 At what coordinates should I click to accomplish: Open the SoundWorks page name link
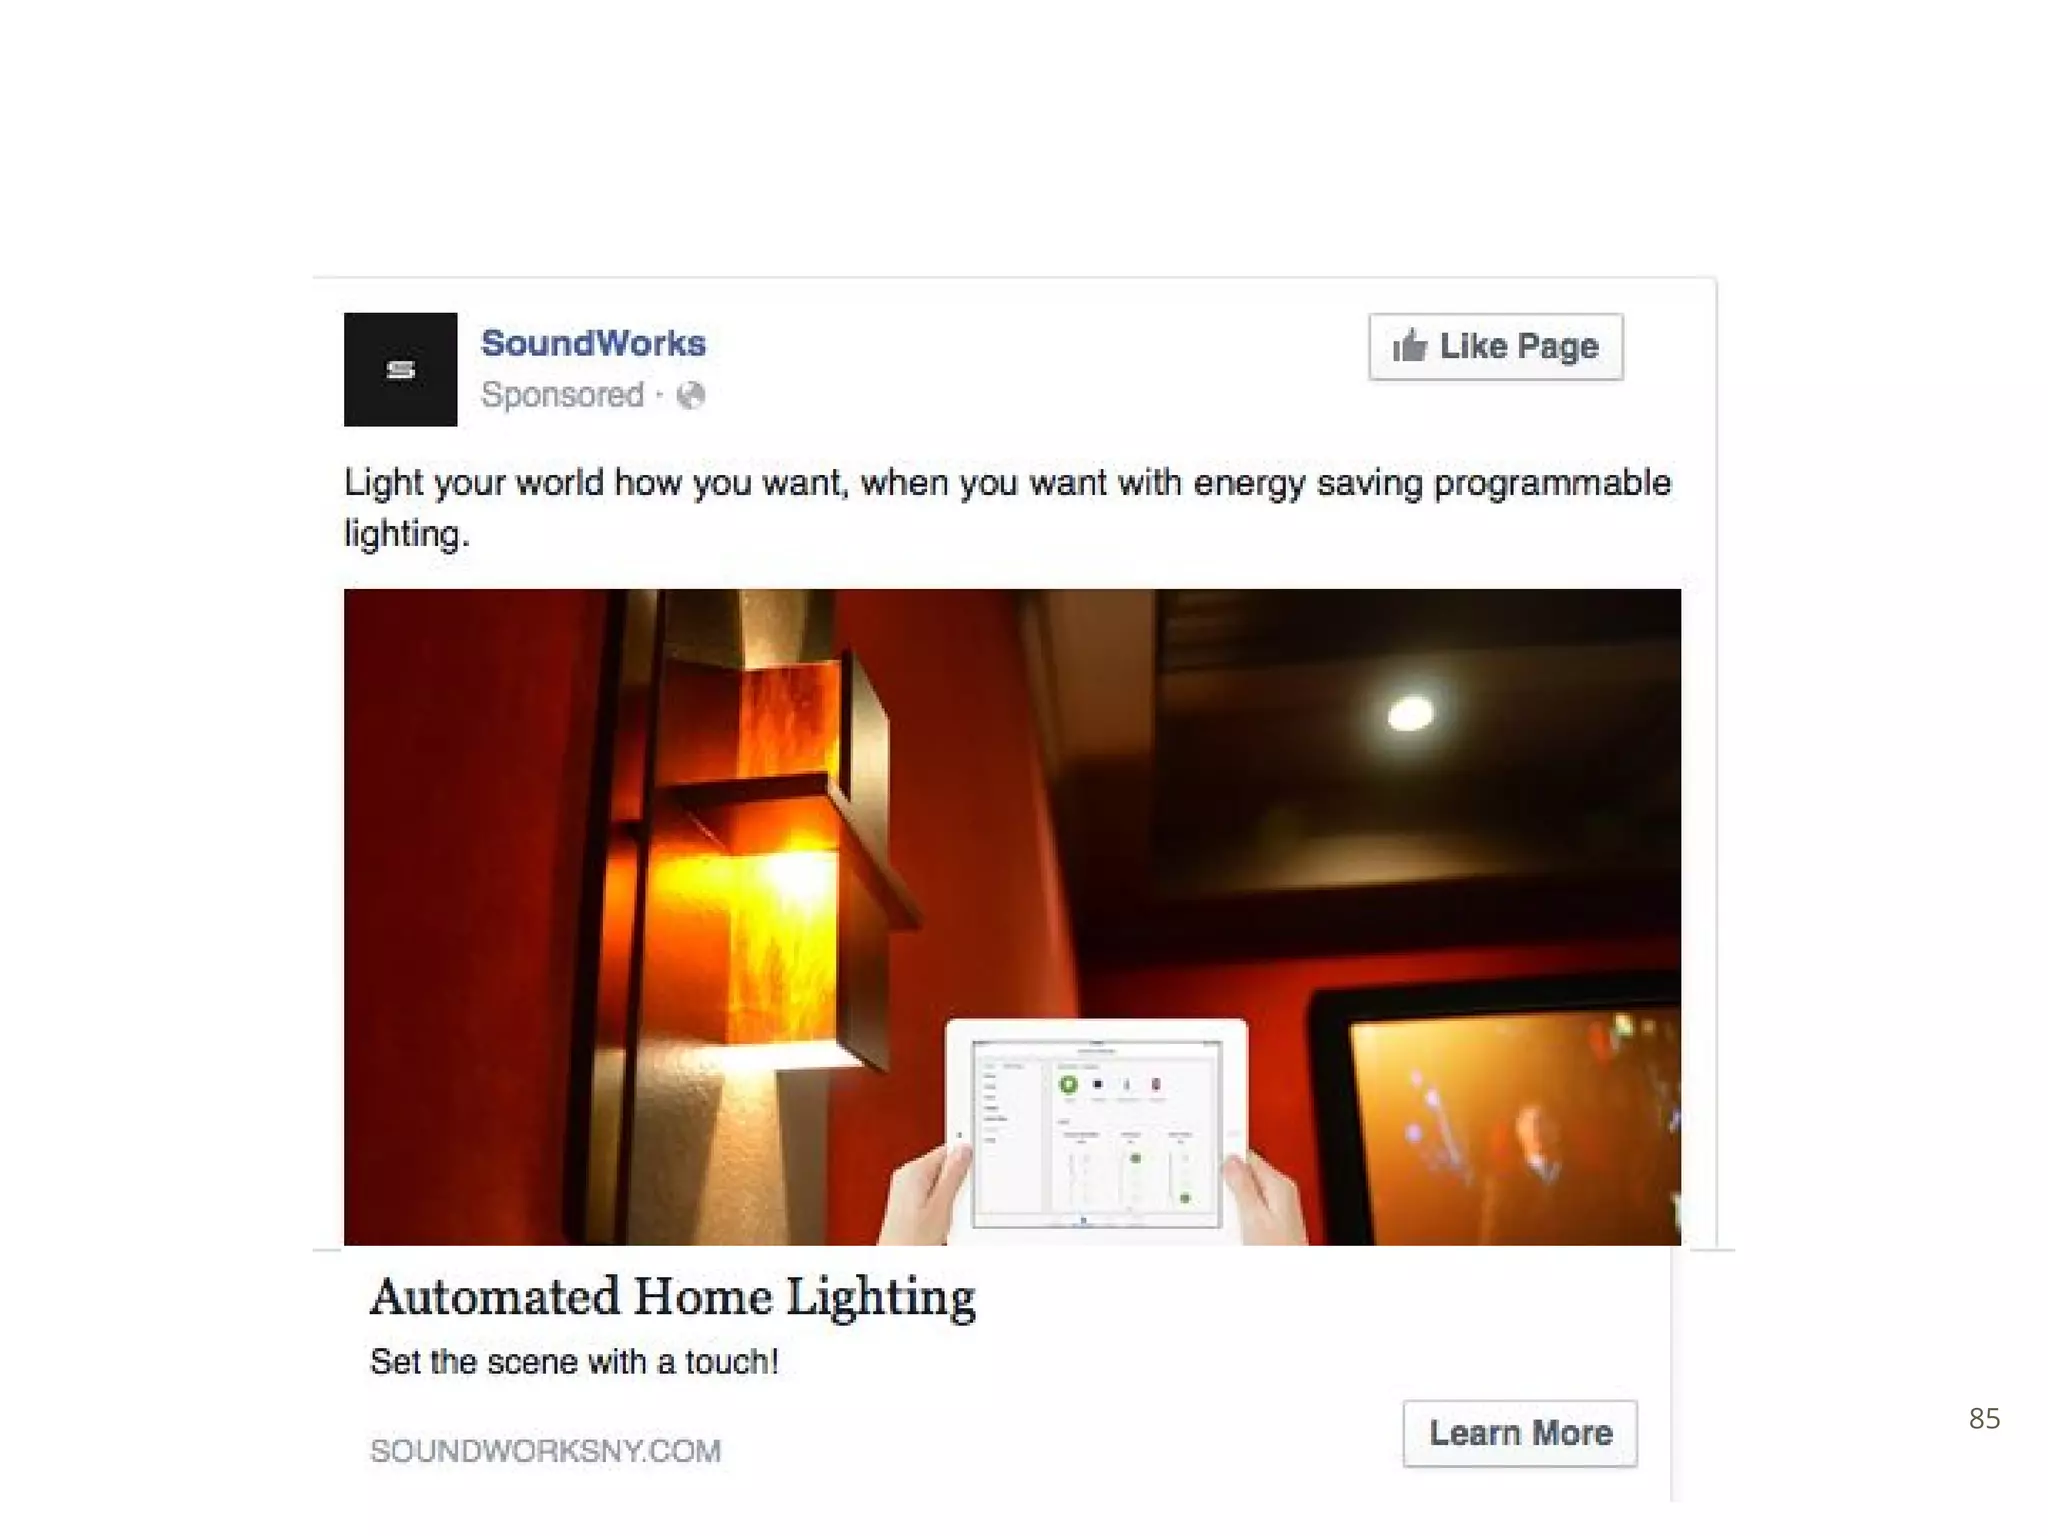pos(593,343)
